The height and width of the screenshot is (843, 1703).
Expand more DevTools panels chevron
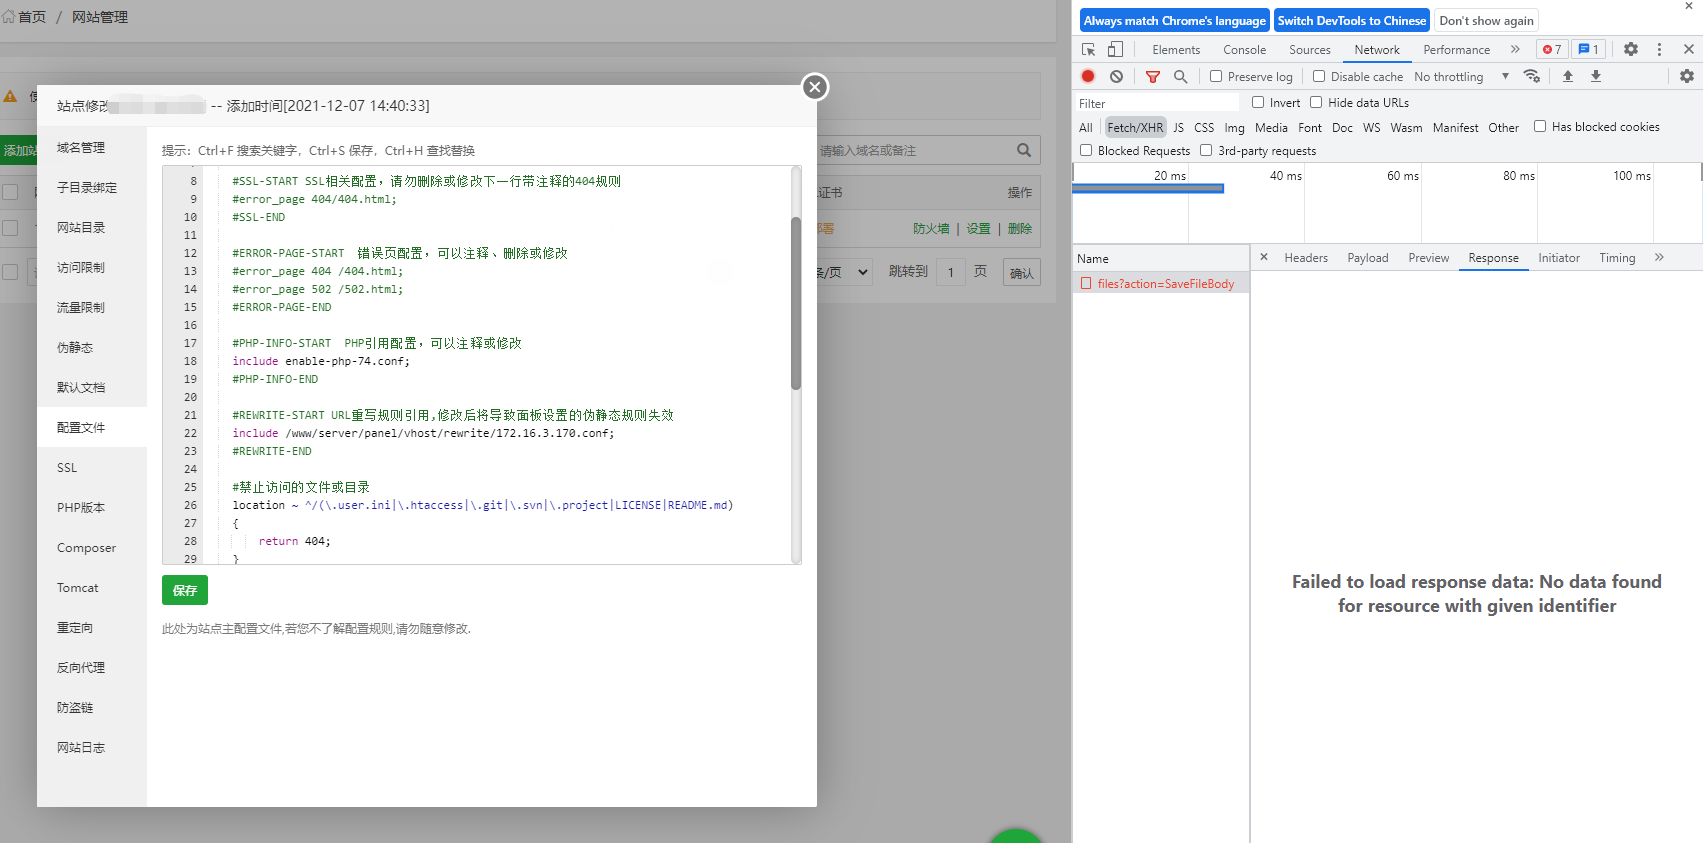pyautogui.click(x=1515, y=49)
